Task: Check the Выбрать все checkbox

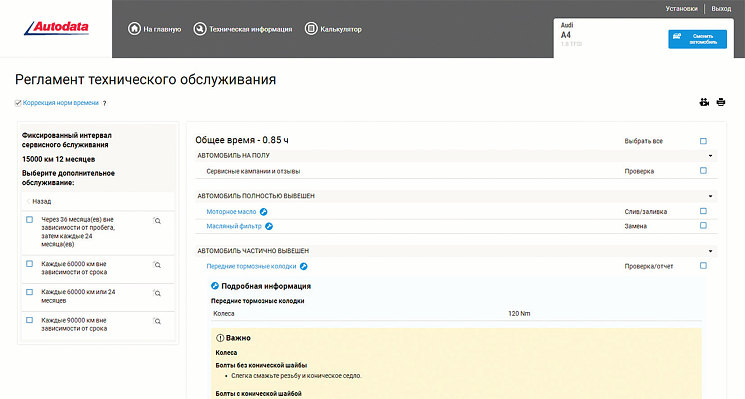Action: tap(703, 141)
